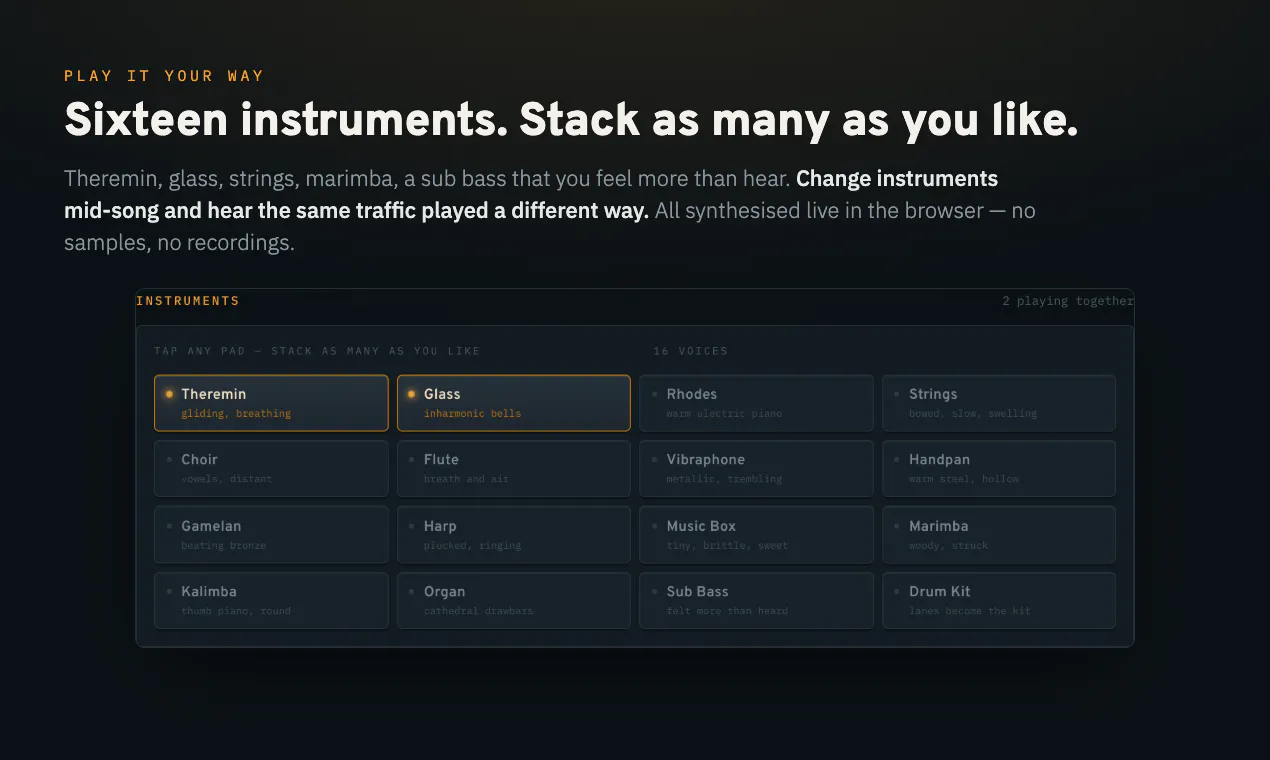
Task: Select the Flute pad
Action: [514, 469]
